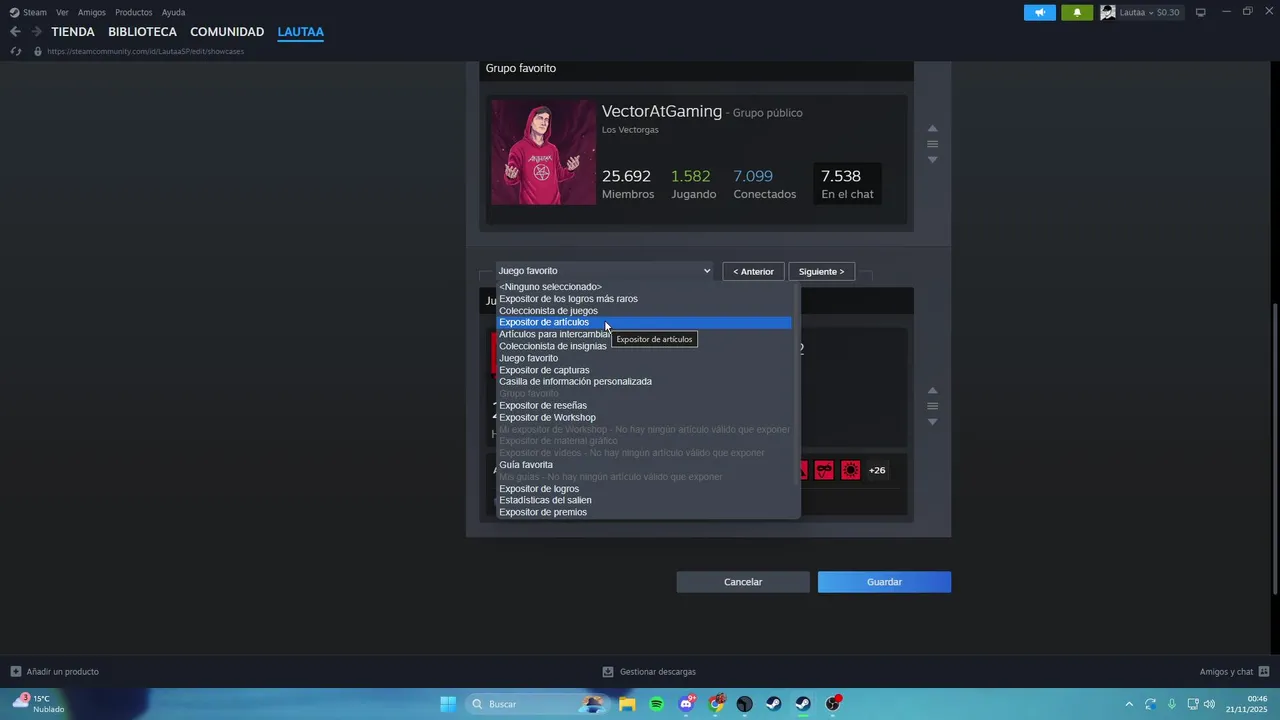
Task: Go to the BIBLIOTECA tab
Action: 142,32
